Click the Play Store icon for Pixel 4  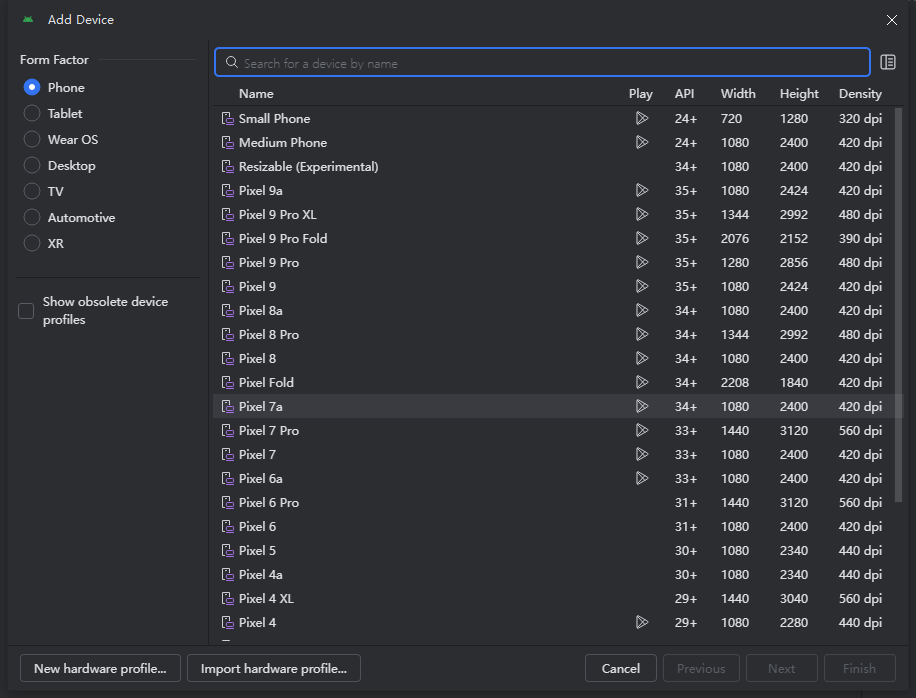pyautogui.click(x=641, y=622)
